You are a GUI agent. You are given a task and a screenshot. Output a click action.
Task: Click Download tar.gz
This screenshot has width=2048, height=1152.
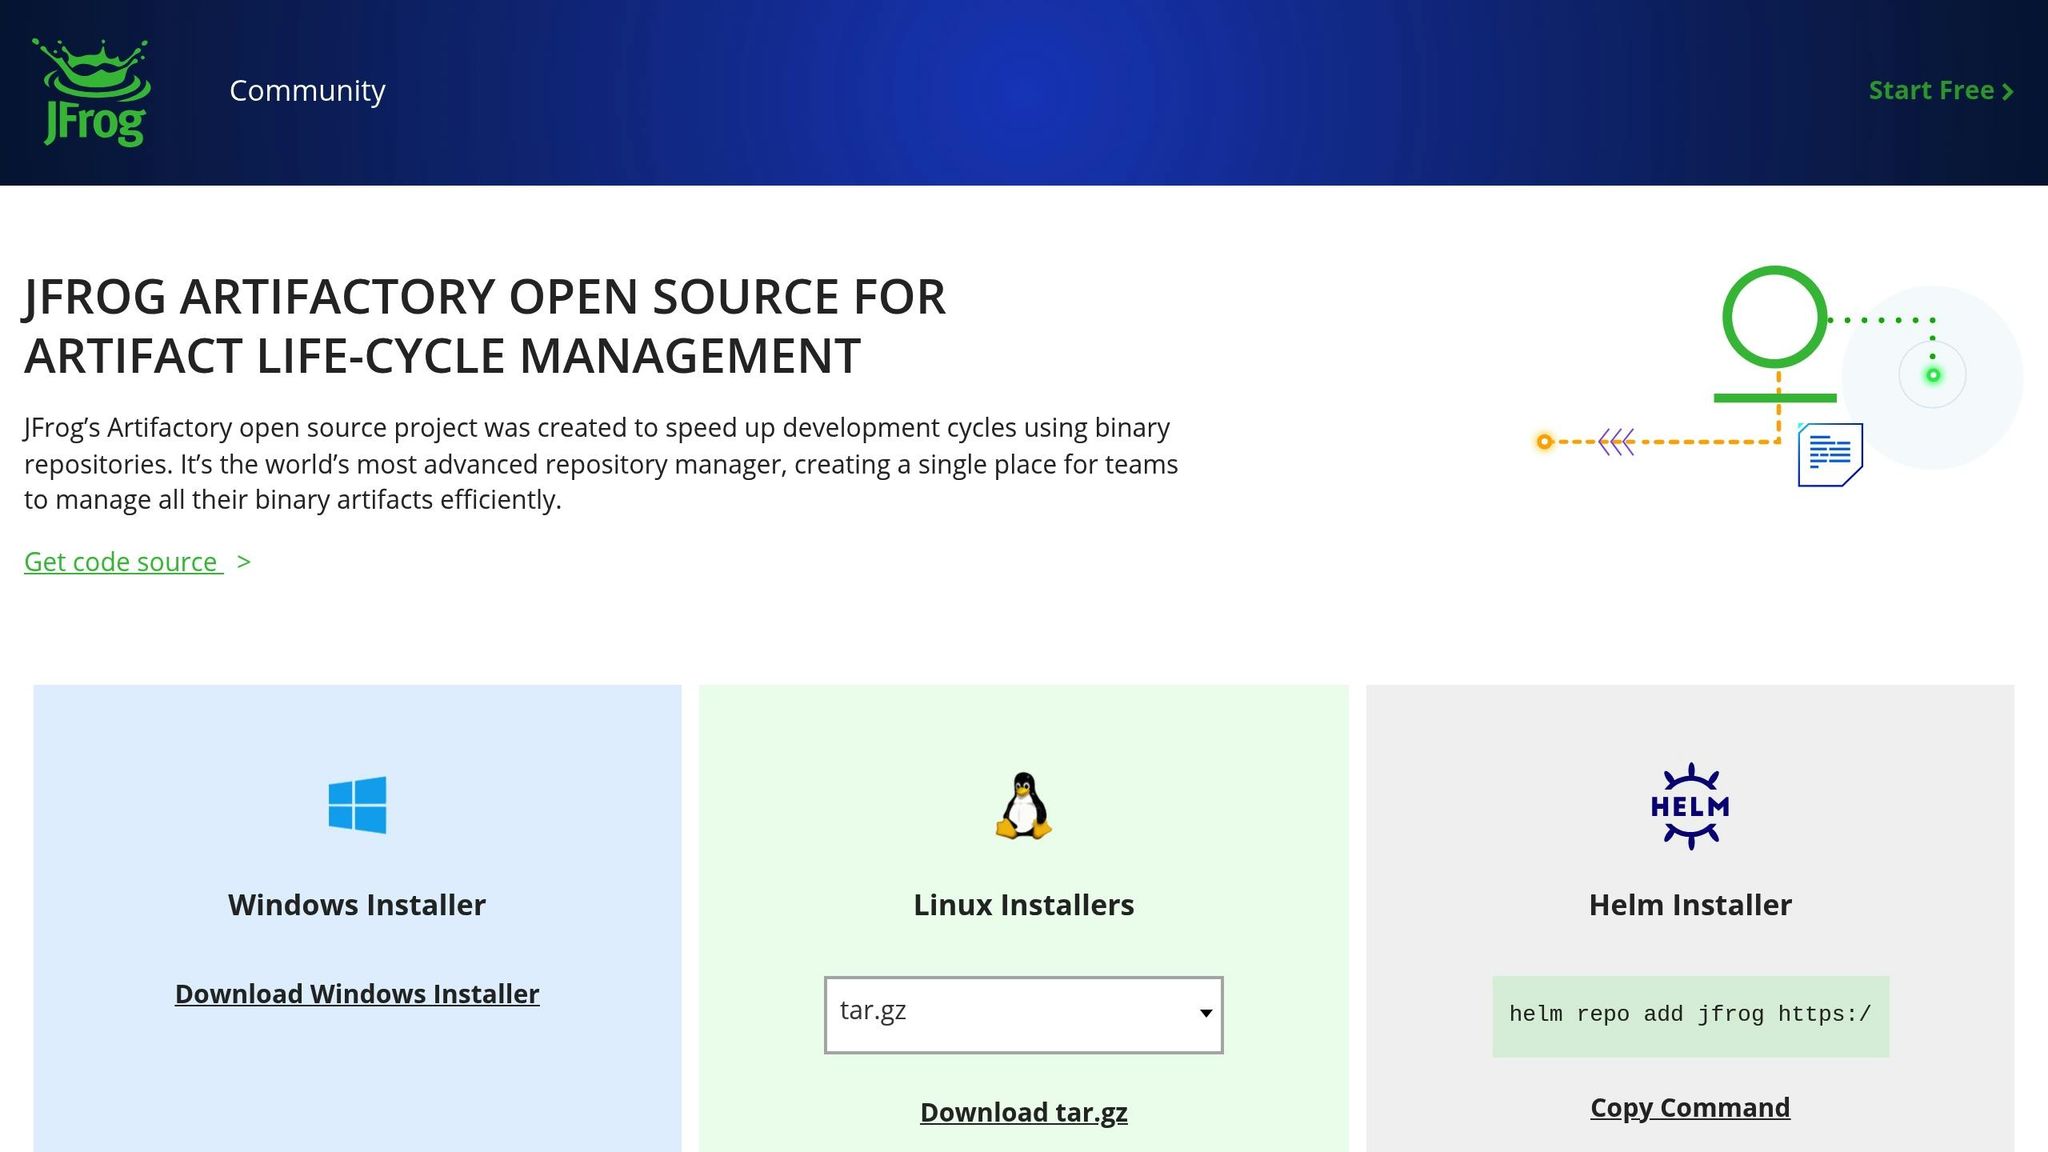[1023, 1110]
